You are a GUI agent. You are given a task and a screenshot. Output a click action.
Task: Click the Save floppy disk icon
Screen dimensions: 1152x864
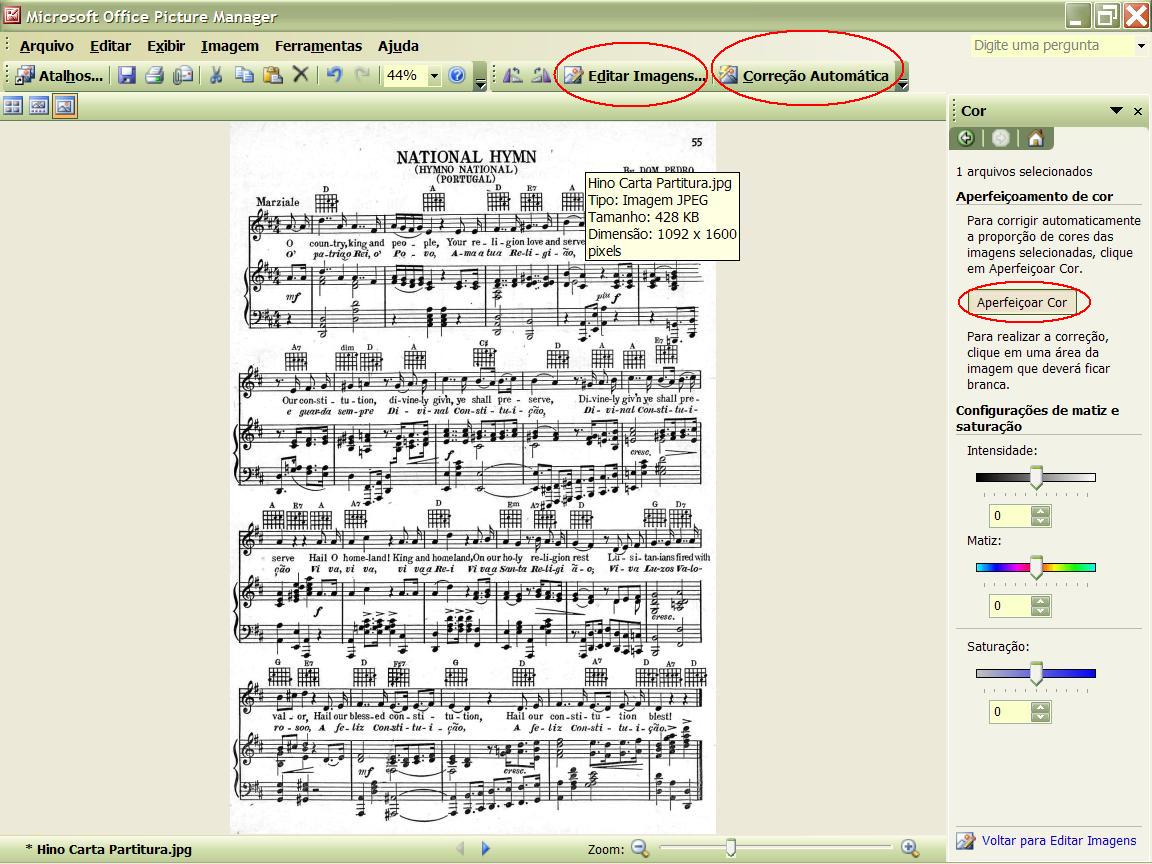point(127,75)
